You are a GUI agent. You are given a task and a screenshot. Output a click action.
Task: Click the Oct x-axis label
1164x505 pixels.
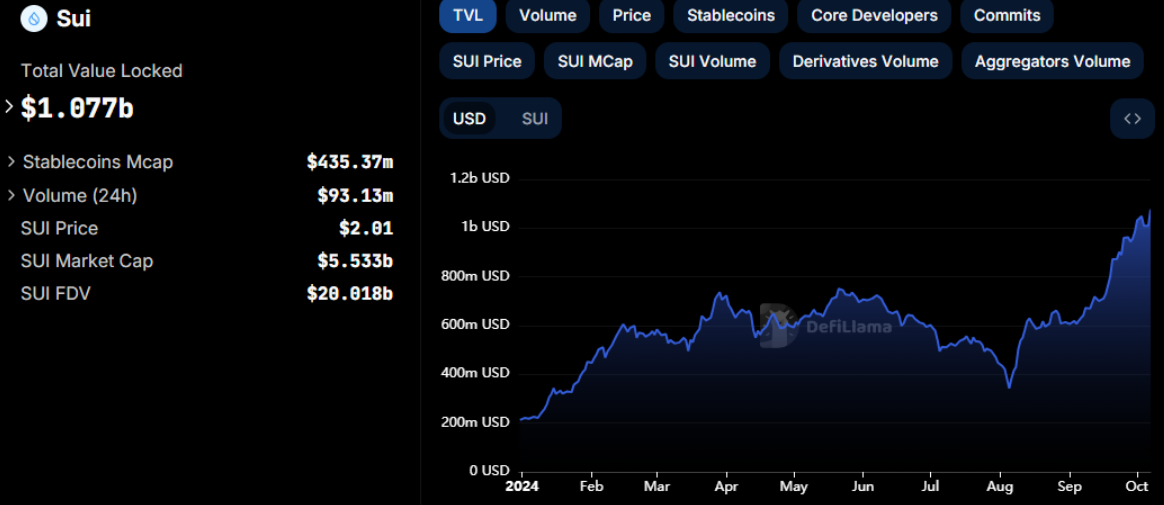pos(1139,487)
